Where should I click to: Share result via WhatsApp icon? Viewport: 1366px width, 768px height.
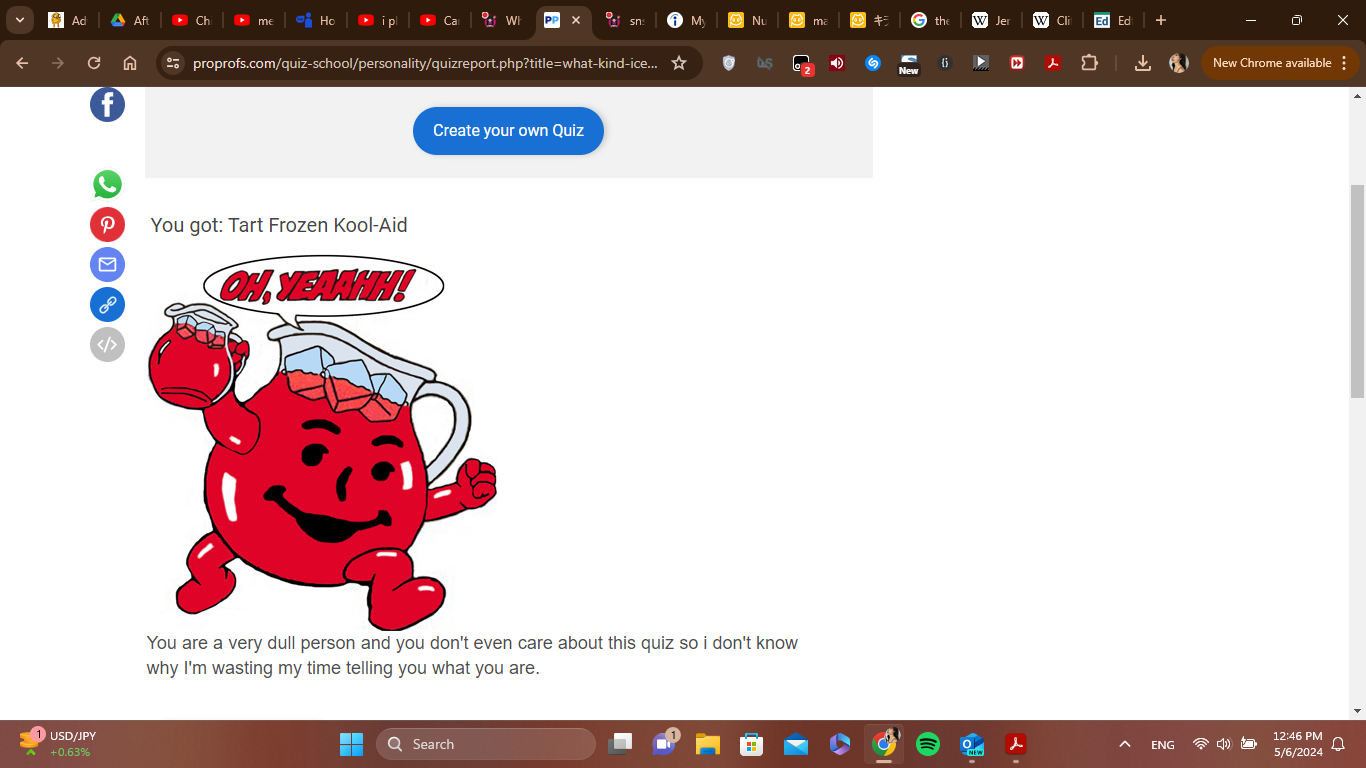tap(107, 184)
